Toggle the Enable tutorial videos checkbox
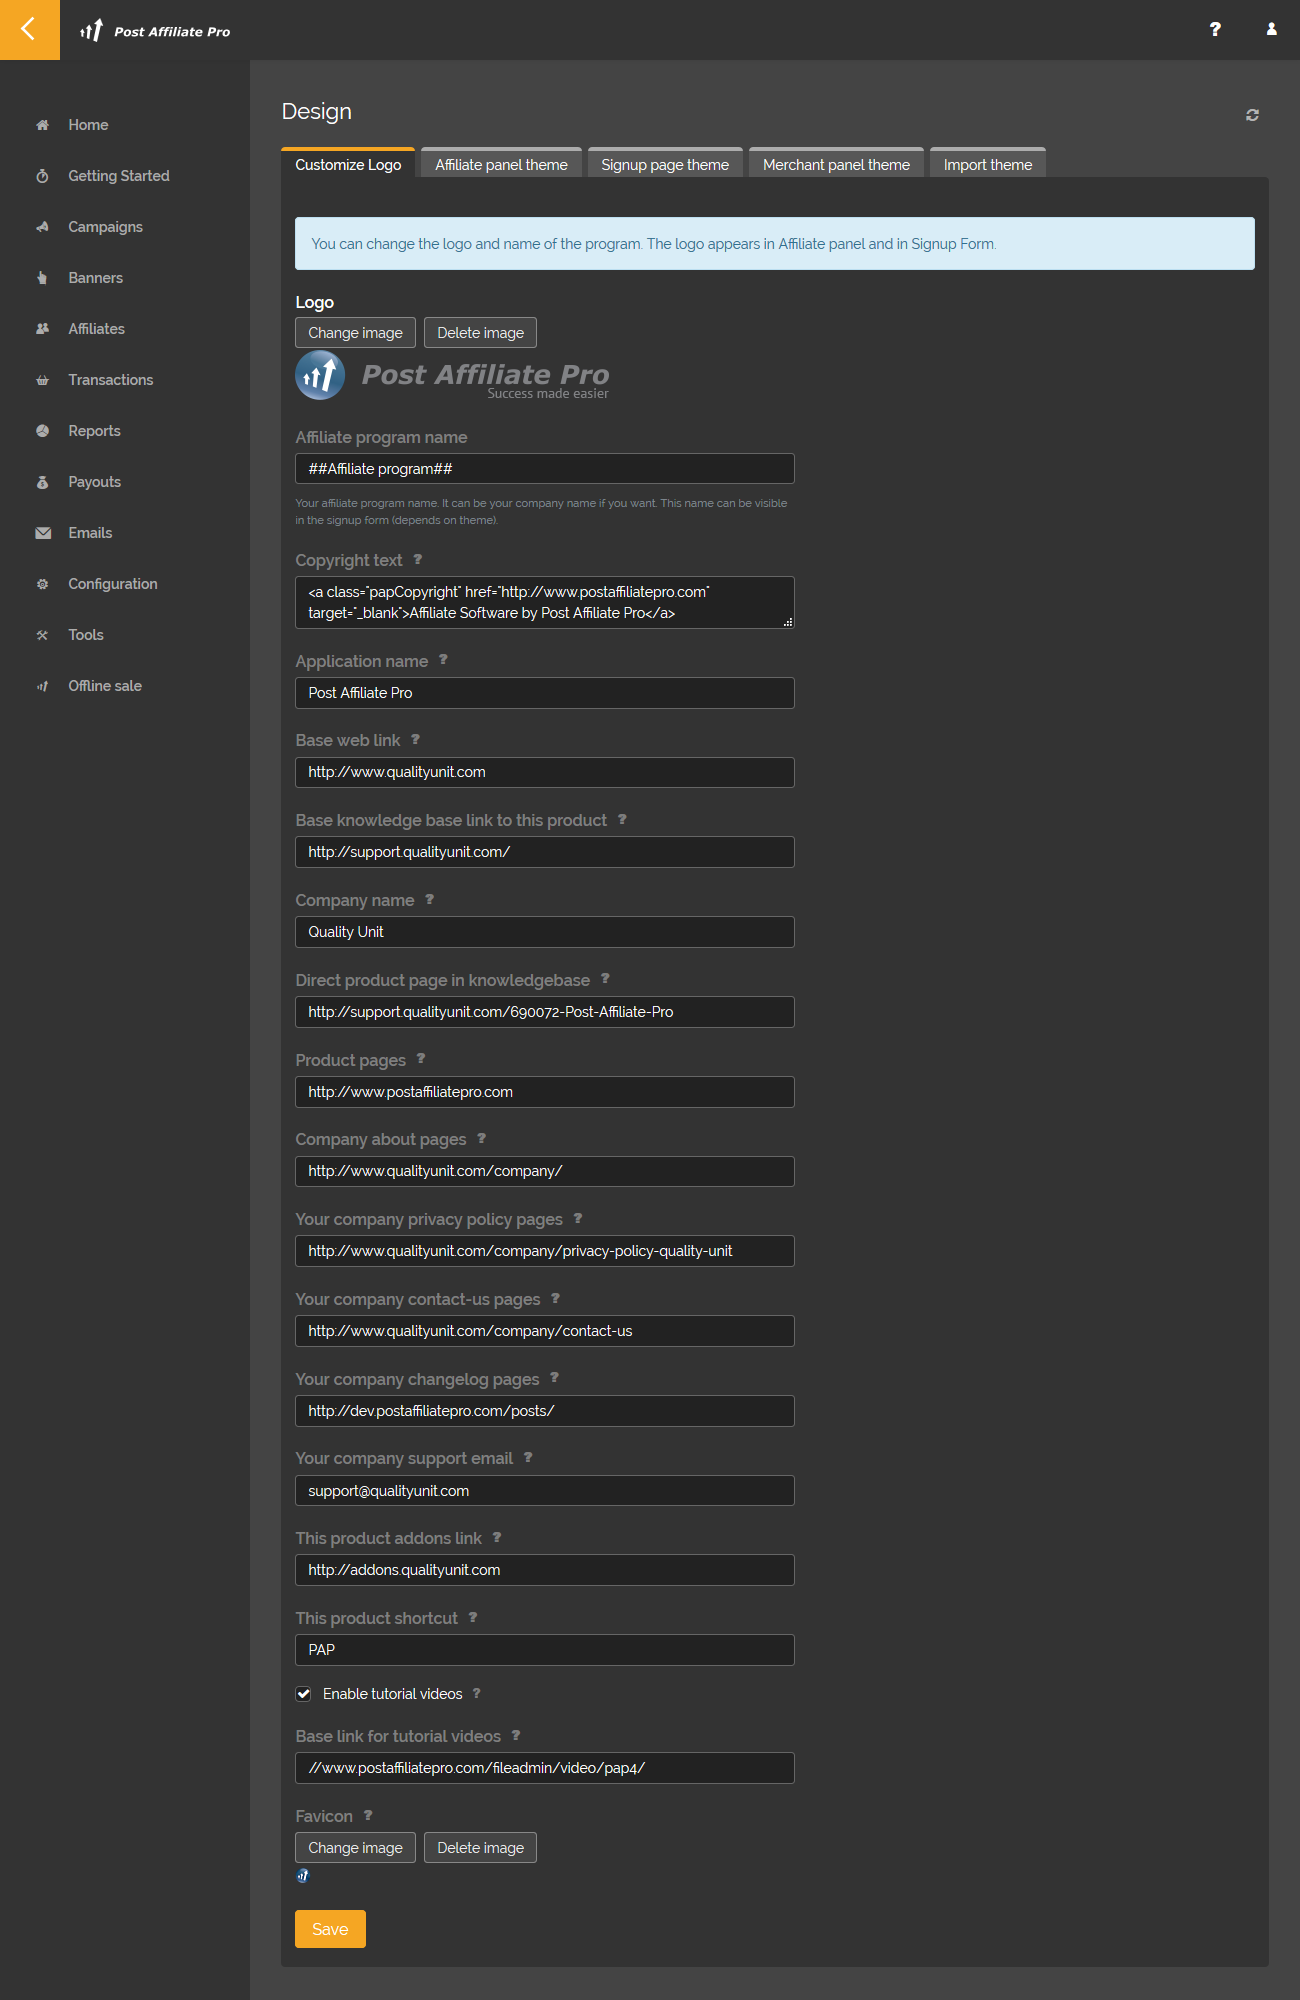The width and height of the screenshot is (1300, 2000). (x=304, y=1694)
